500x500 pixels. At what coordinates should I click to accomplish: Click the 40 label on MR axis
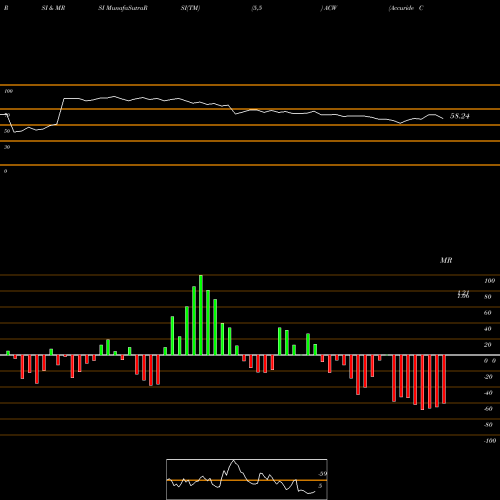(x=488, y=329)
